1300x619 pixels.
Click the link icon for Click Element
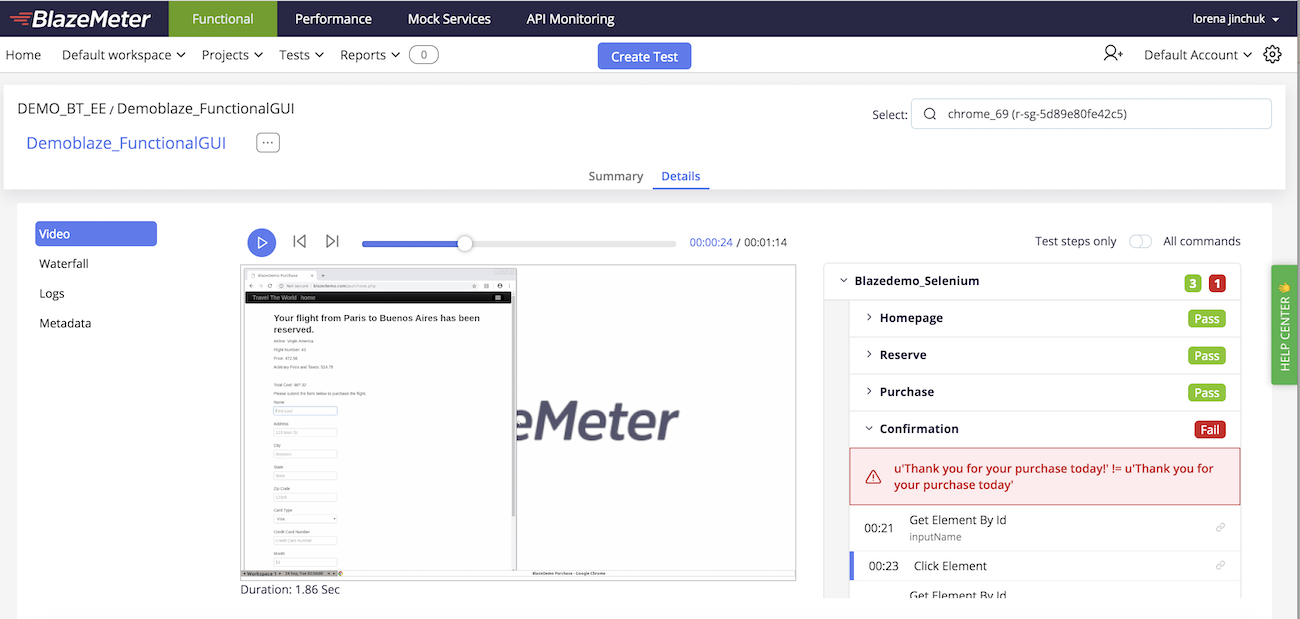coord(1220,566)
